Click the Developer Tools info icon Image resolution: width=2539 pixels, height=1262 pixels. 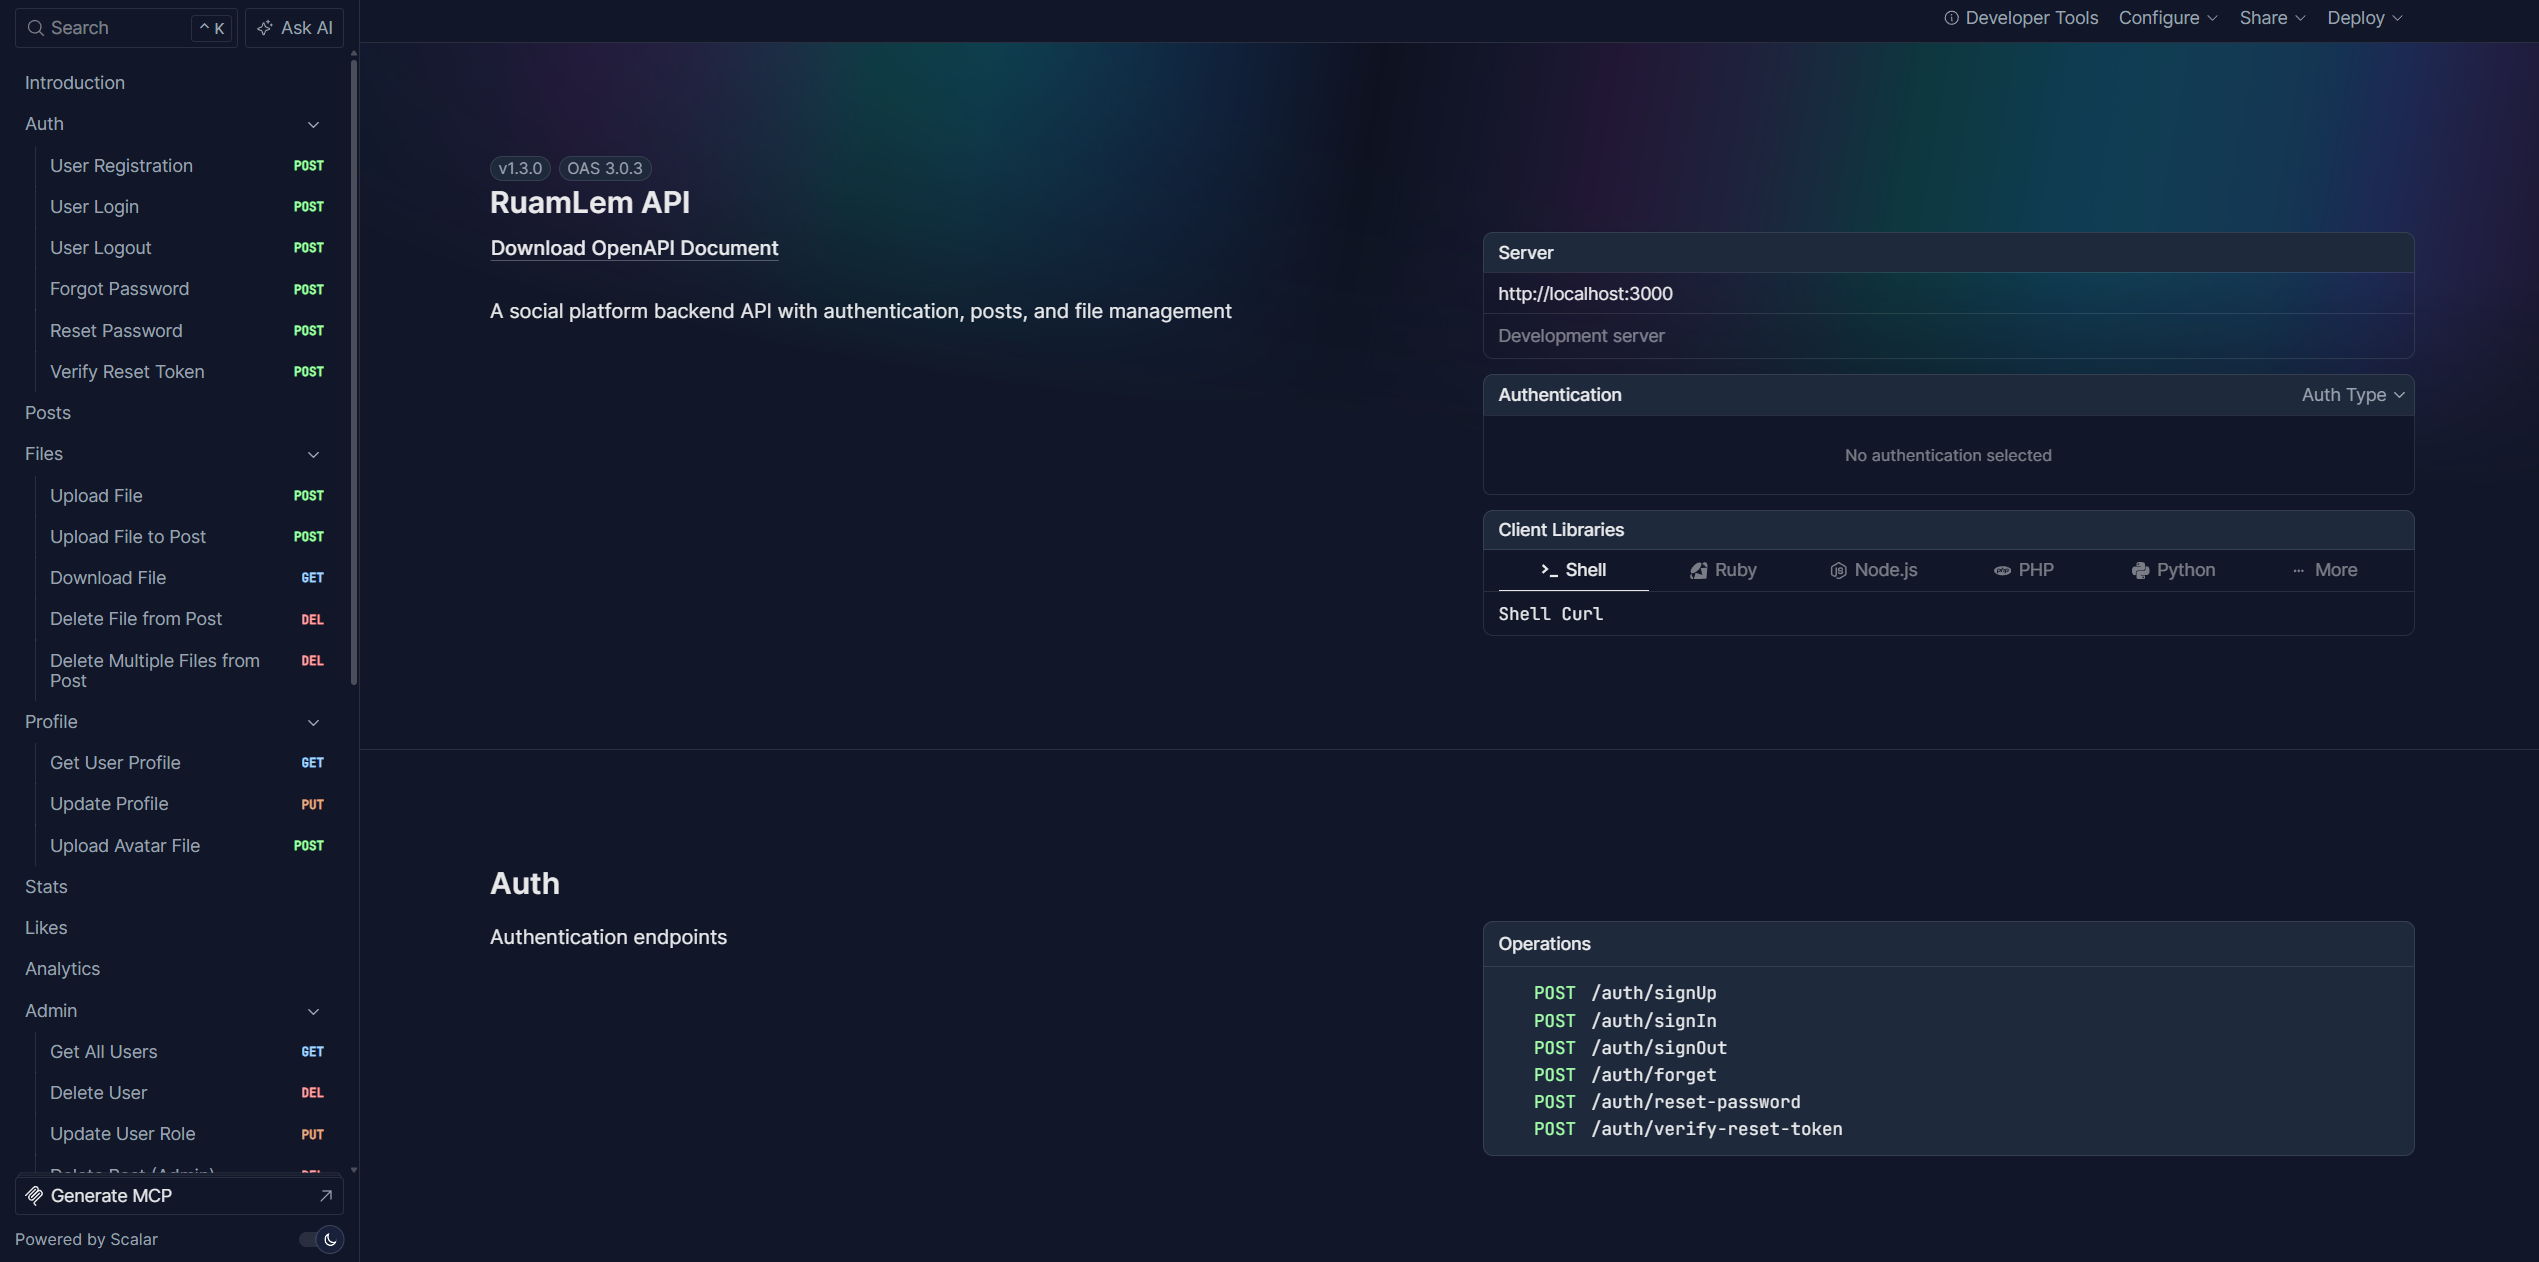pos(1951,18)
